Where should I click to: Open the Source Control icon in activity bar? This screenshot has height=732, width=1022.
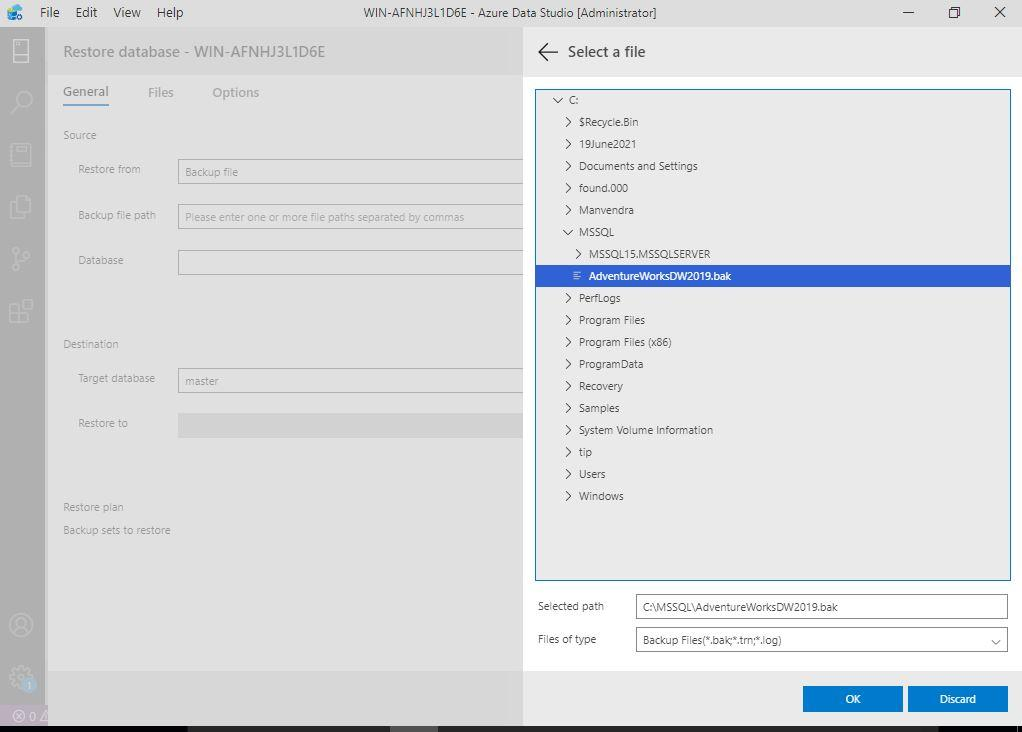pos(21,259)
